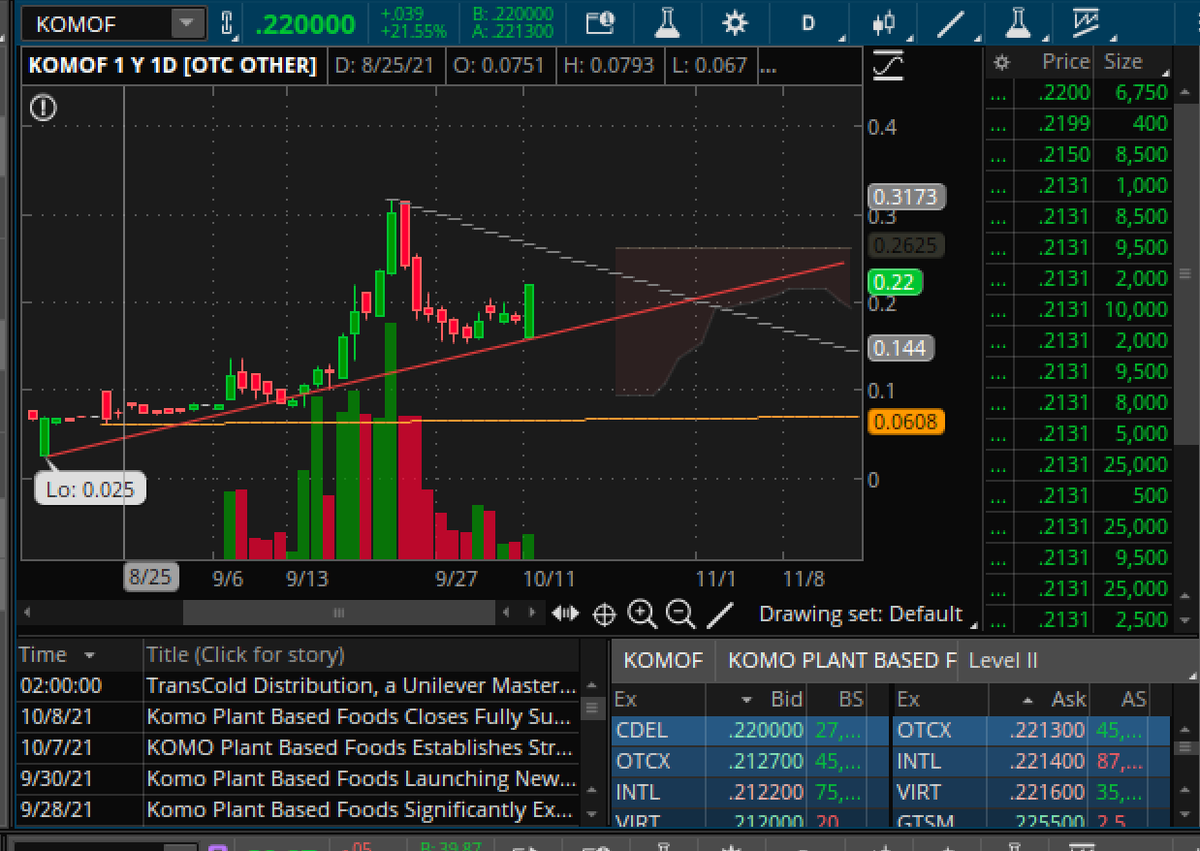This screenshot has width=1200, height=851.
Task: Open Studies via the first beaker icon
Action: pyautogui.click(x=667, y=22)
